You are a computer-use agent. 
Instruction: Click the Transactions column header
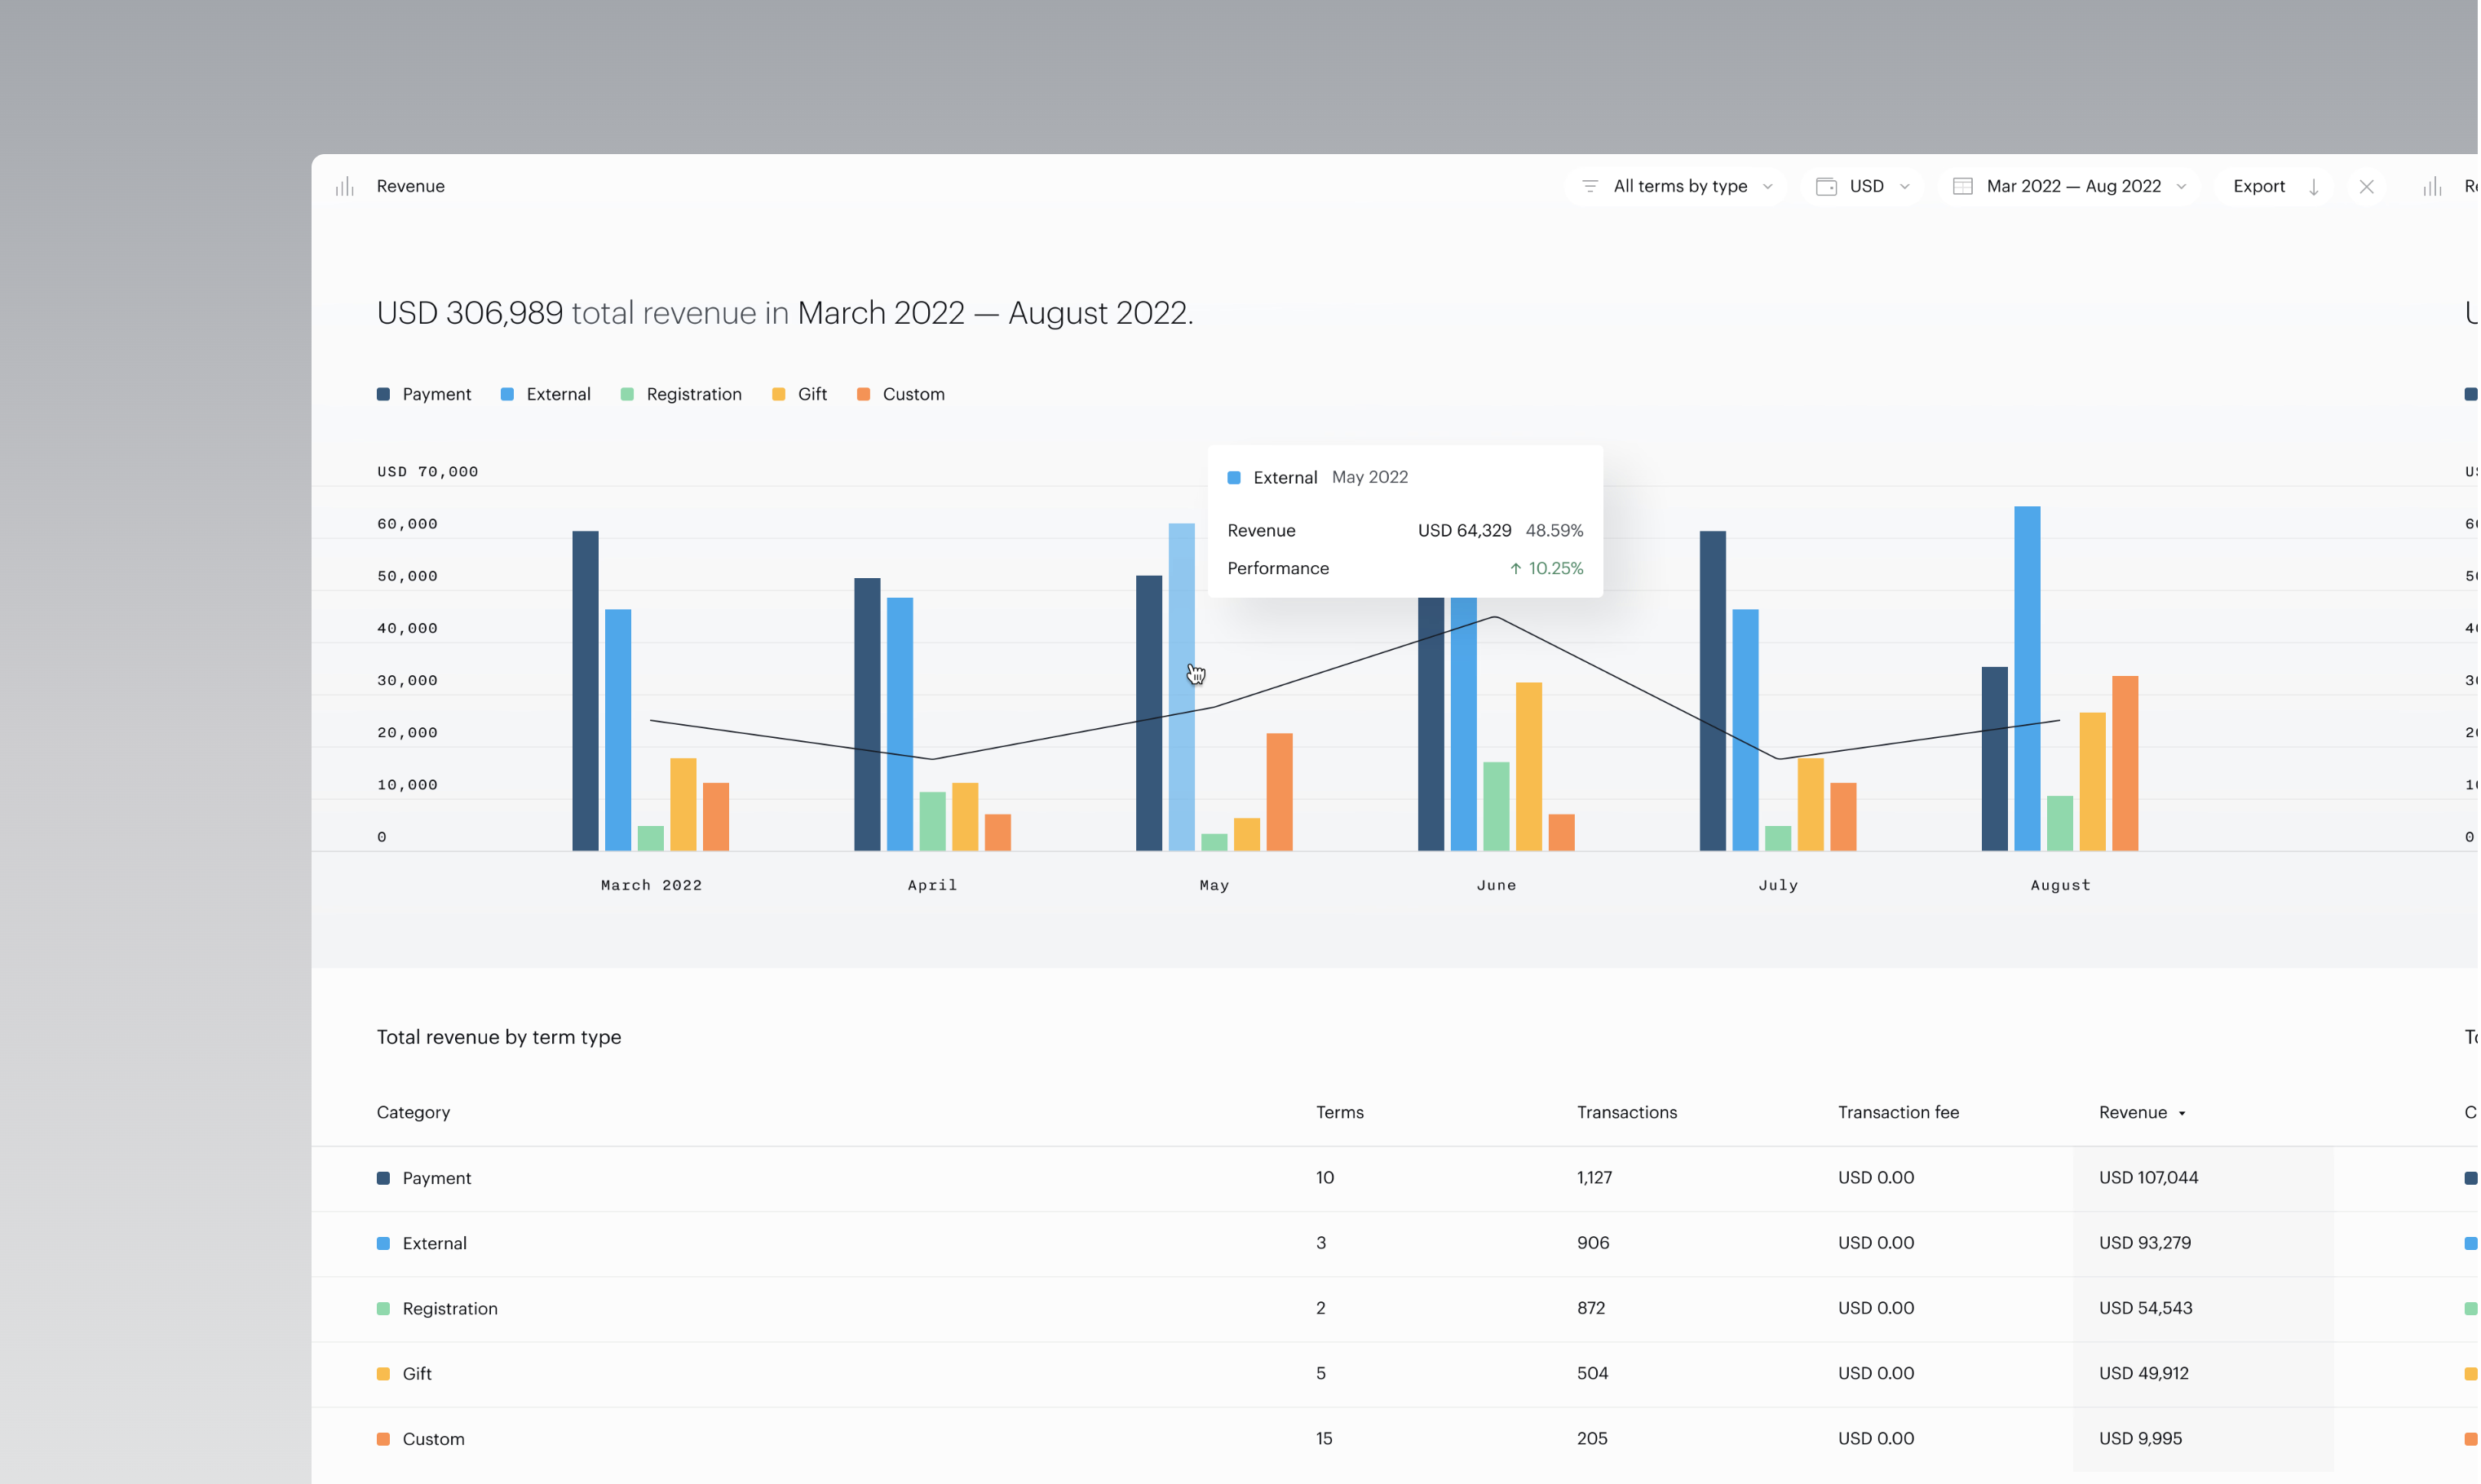(1629, 1114)
